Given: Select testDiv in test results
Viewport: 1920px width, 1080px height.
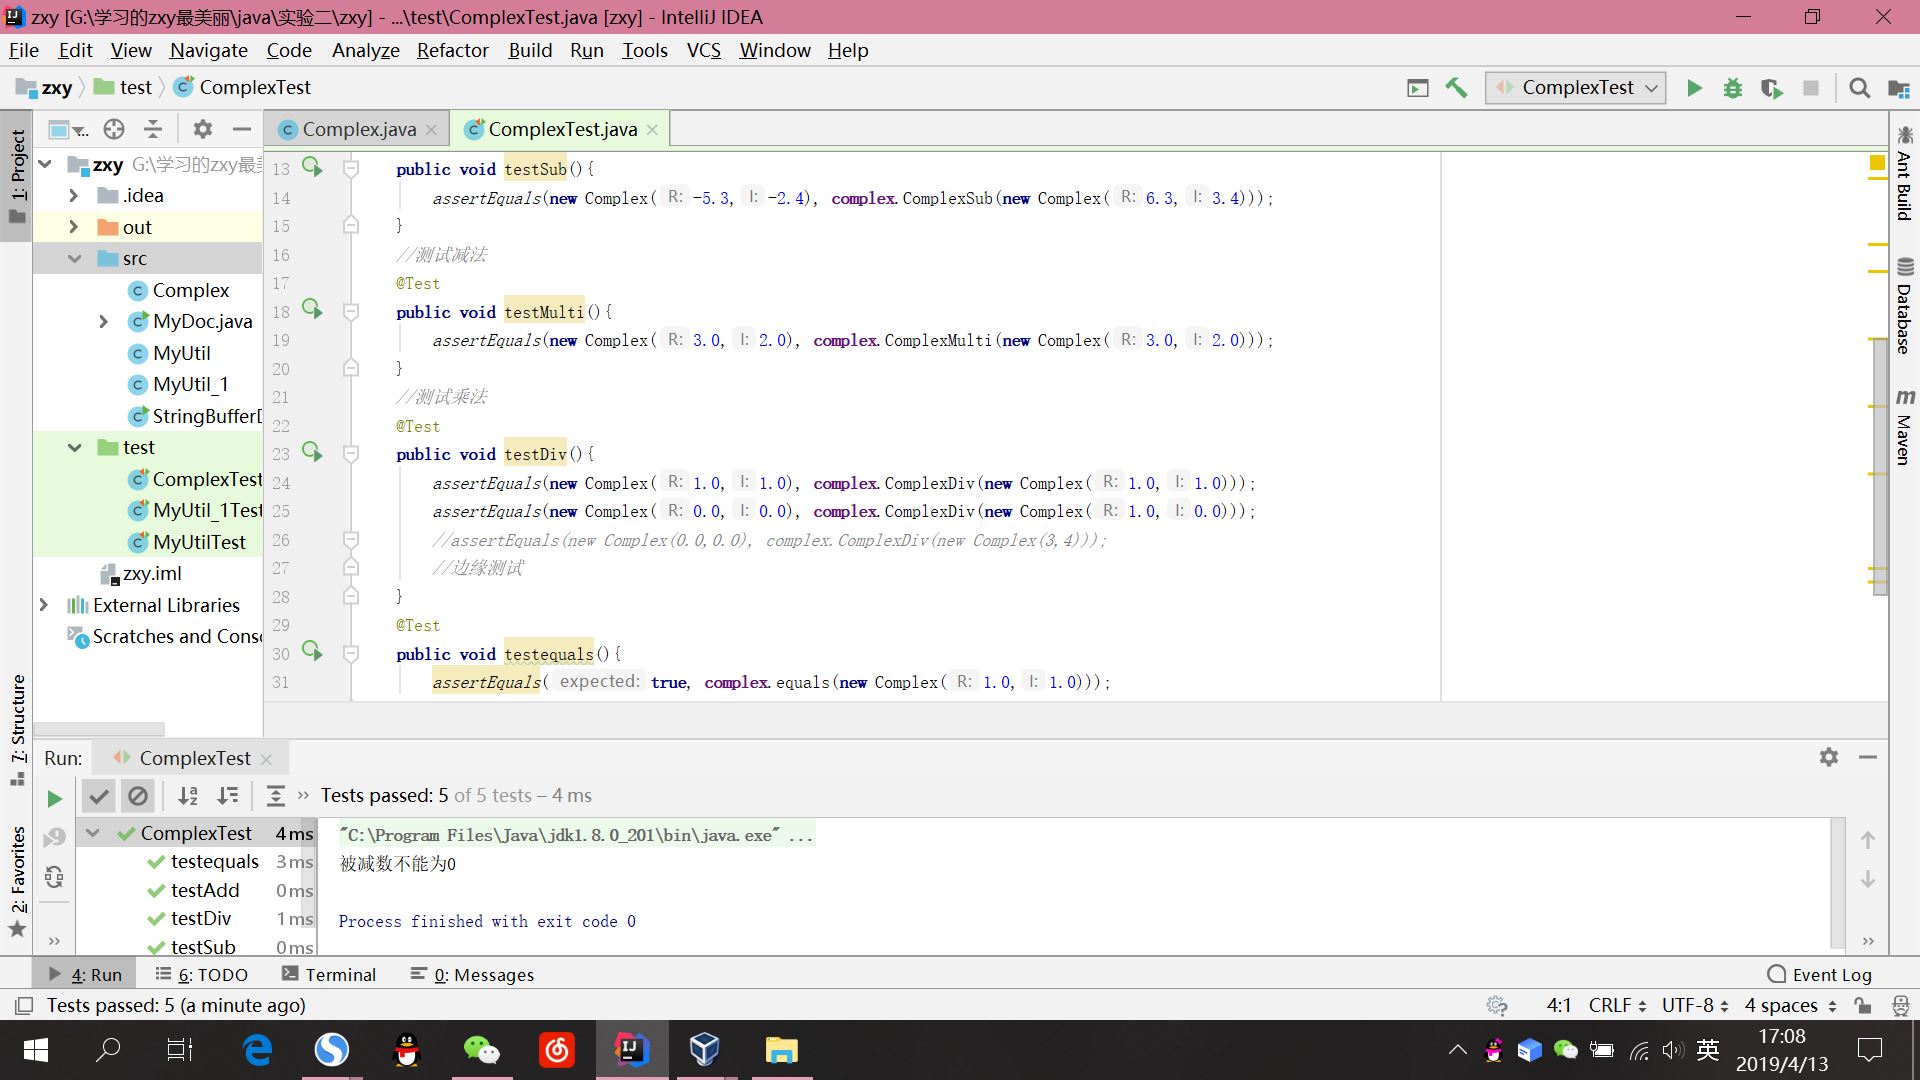Looking at the screenshot, I should (x=200, y=918).
